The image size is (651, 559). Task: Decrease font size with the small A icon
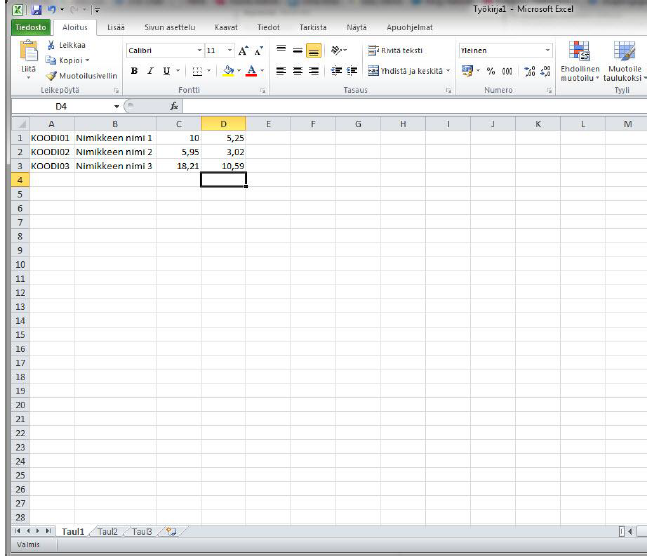click(259, 51)
